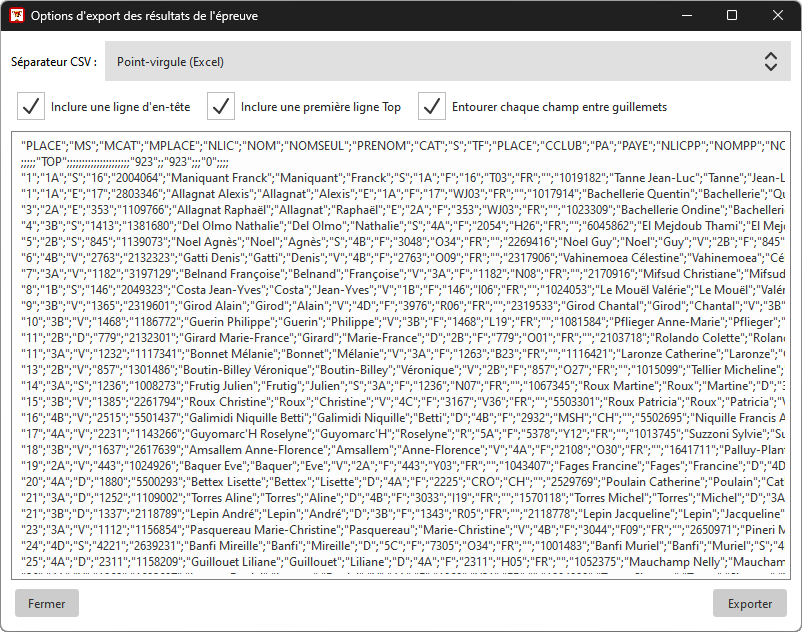Click the up-down chevron of the separator selector

[770, 62]
